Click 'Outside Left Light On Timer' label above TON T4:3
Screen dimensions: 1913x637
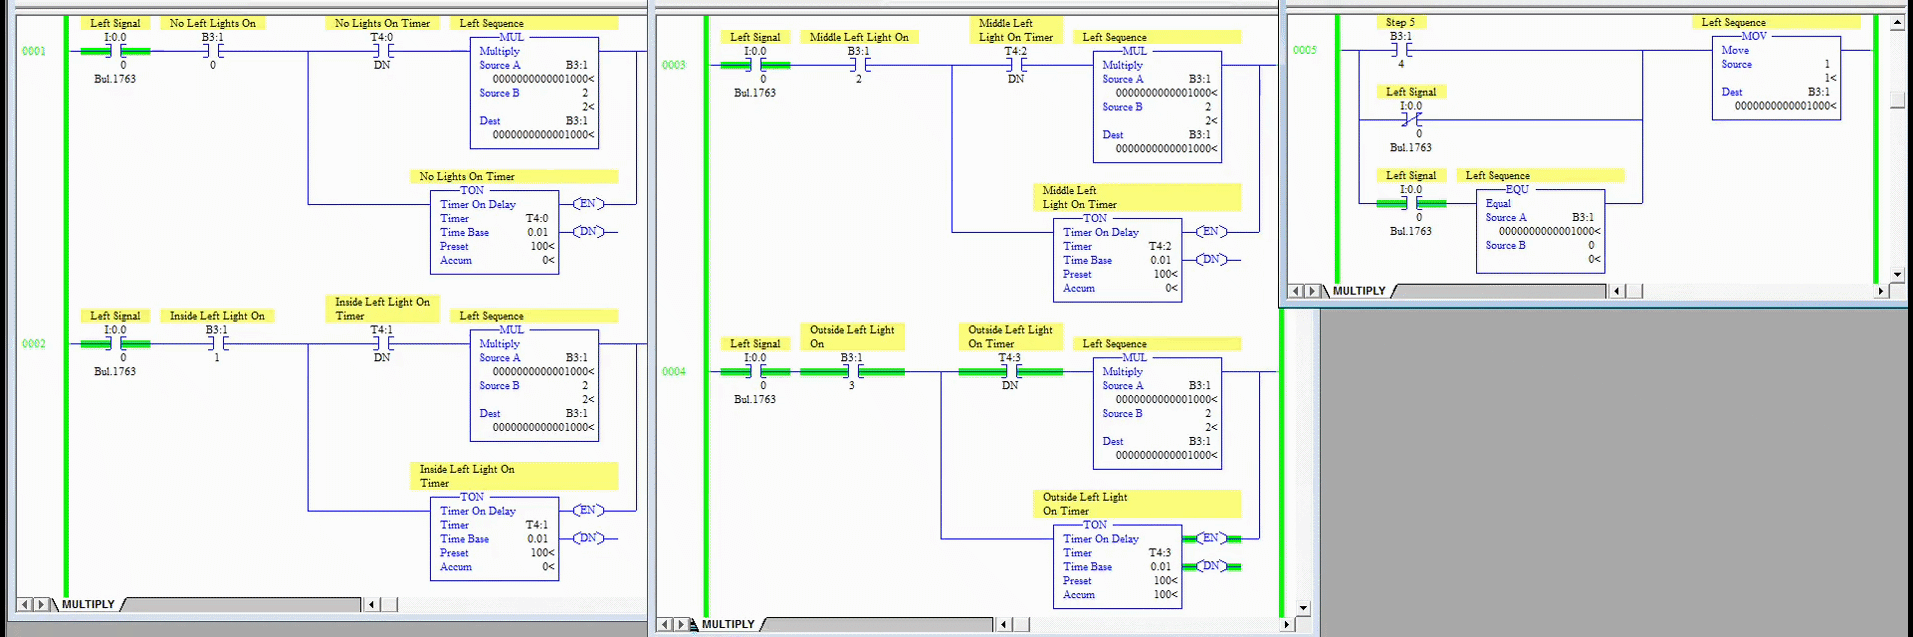(x=1085, y=504)
